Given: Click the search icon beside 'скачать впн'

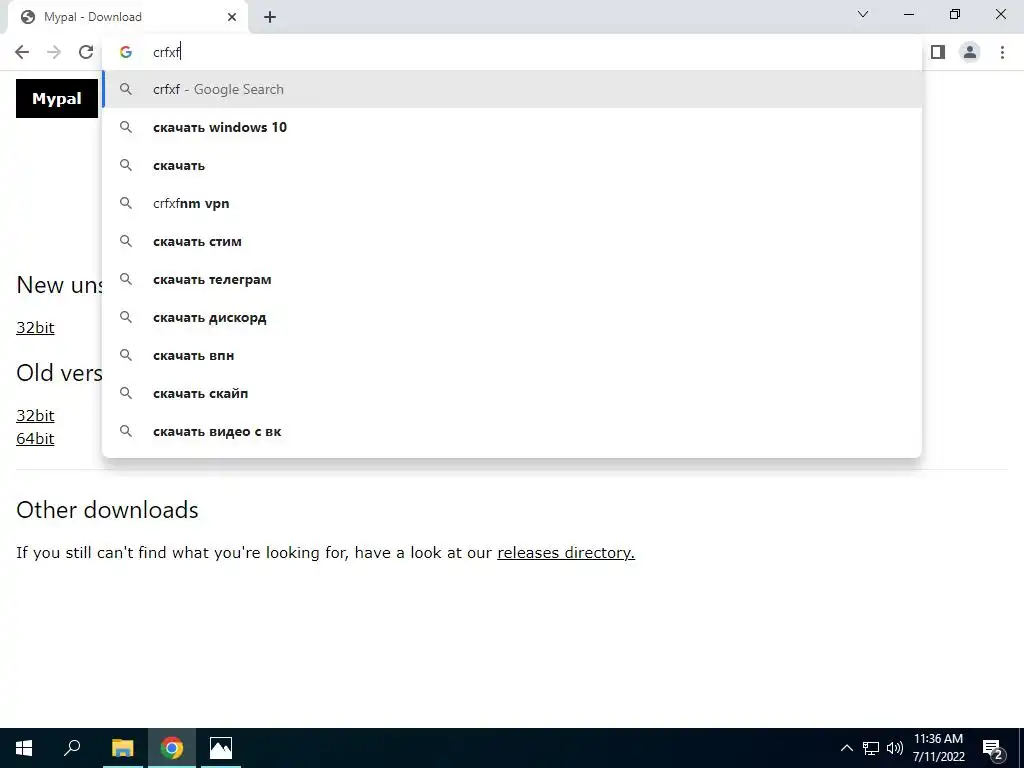Looking at the screenshot, I should pos(126,355).
